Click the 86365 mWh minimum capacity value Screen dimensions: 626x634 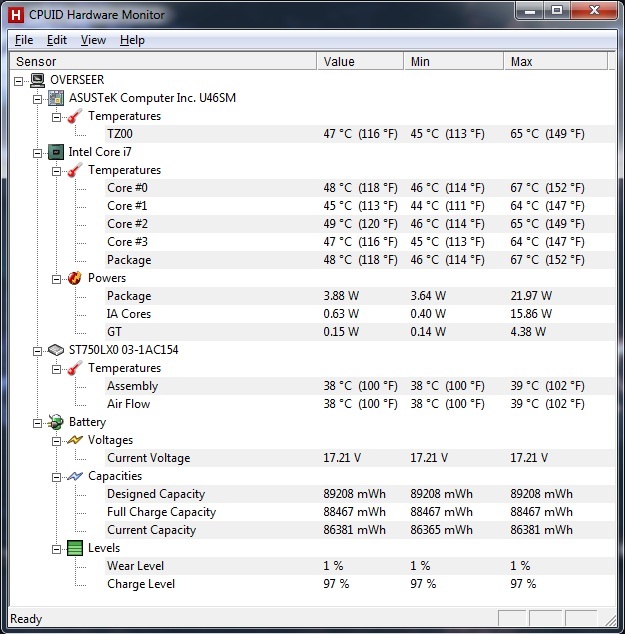click(x=441, y=530)
